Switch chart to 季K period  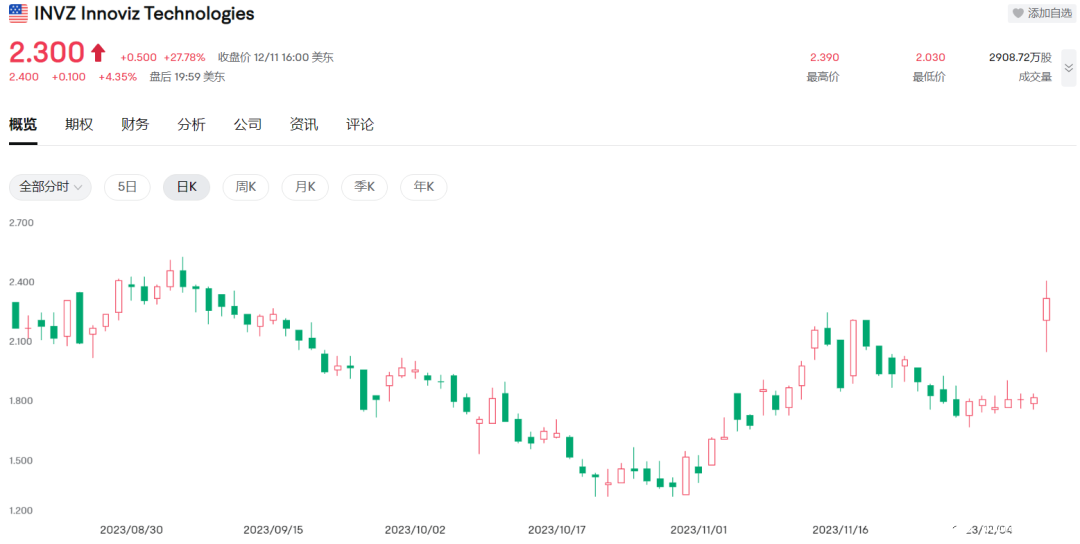click(364, 187)
